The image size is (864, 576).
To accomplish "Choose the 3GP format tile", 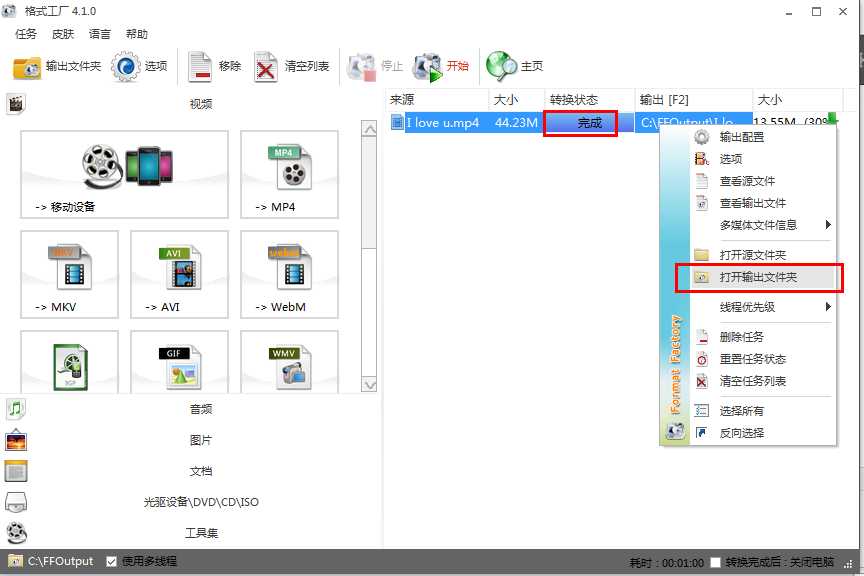I will click(x=69, y=362).
